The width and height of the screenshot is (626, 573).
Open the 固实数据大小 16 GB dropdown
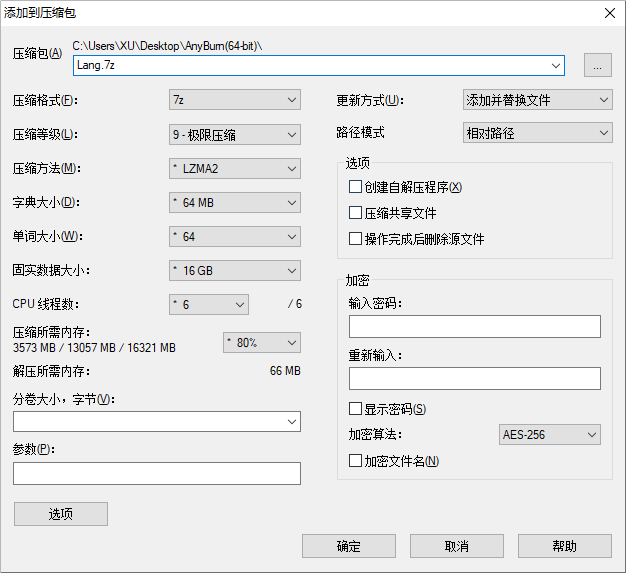[x=235, y=270]
